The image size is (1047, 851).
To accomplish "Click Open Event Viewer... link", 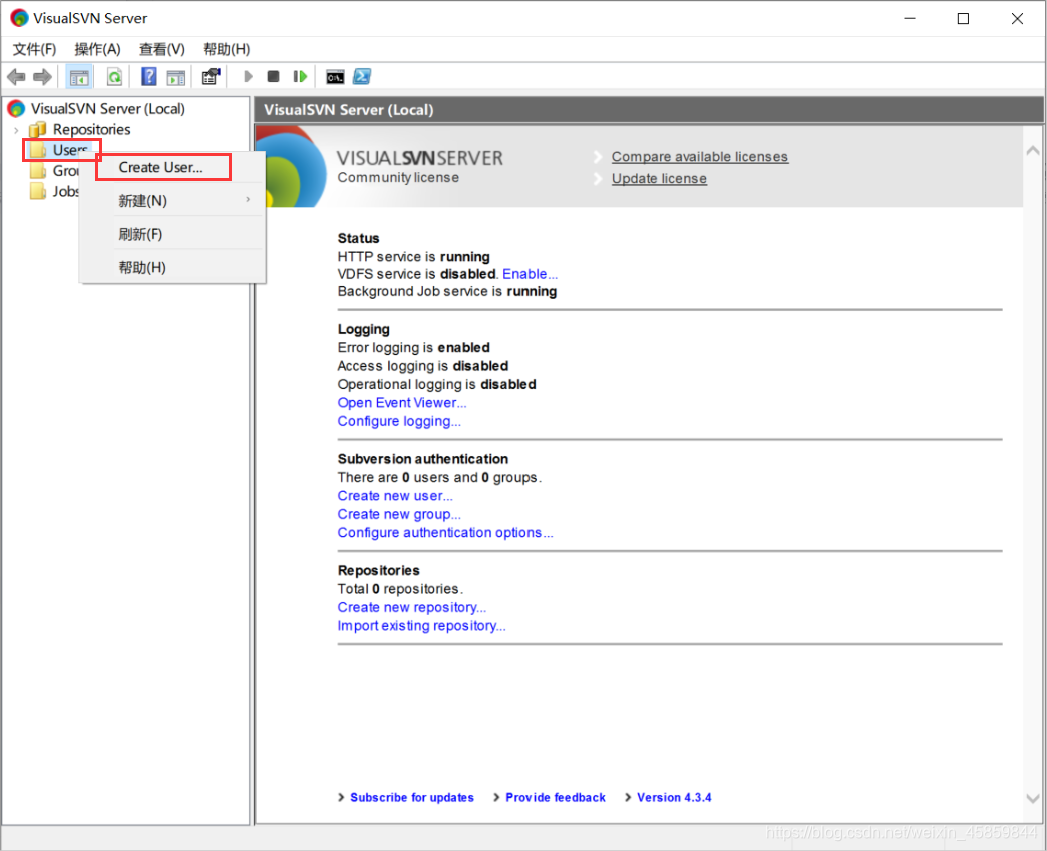I will pos(402,402).
